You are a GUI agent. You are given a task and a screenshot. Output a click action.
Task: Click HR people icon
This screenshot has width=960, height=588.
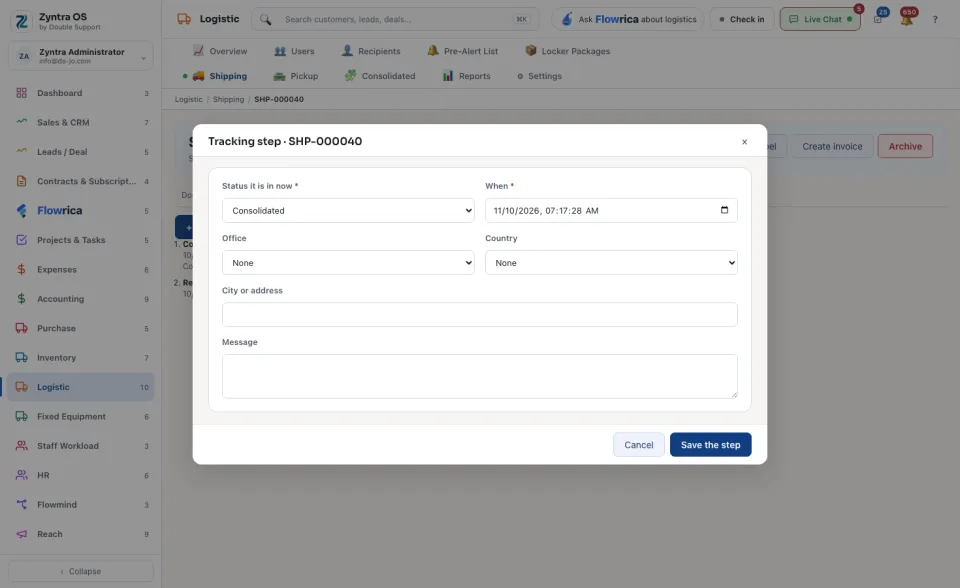coord(21,475)
